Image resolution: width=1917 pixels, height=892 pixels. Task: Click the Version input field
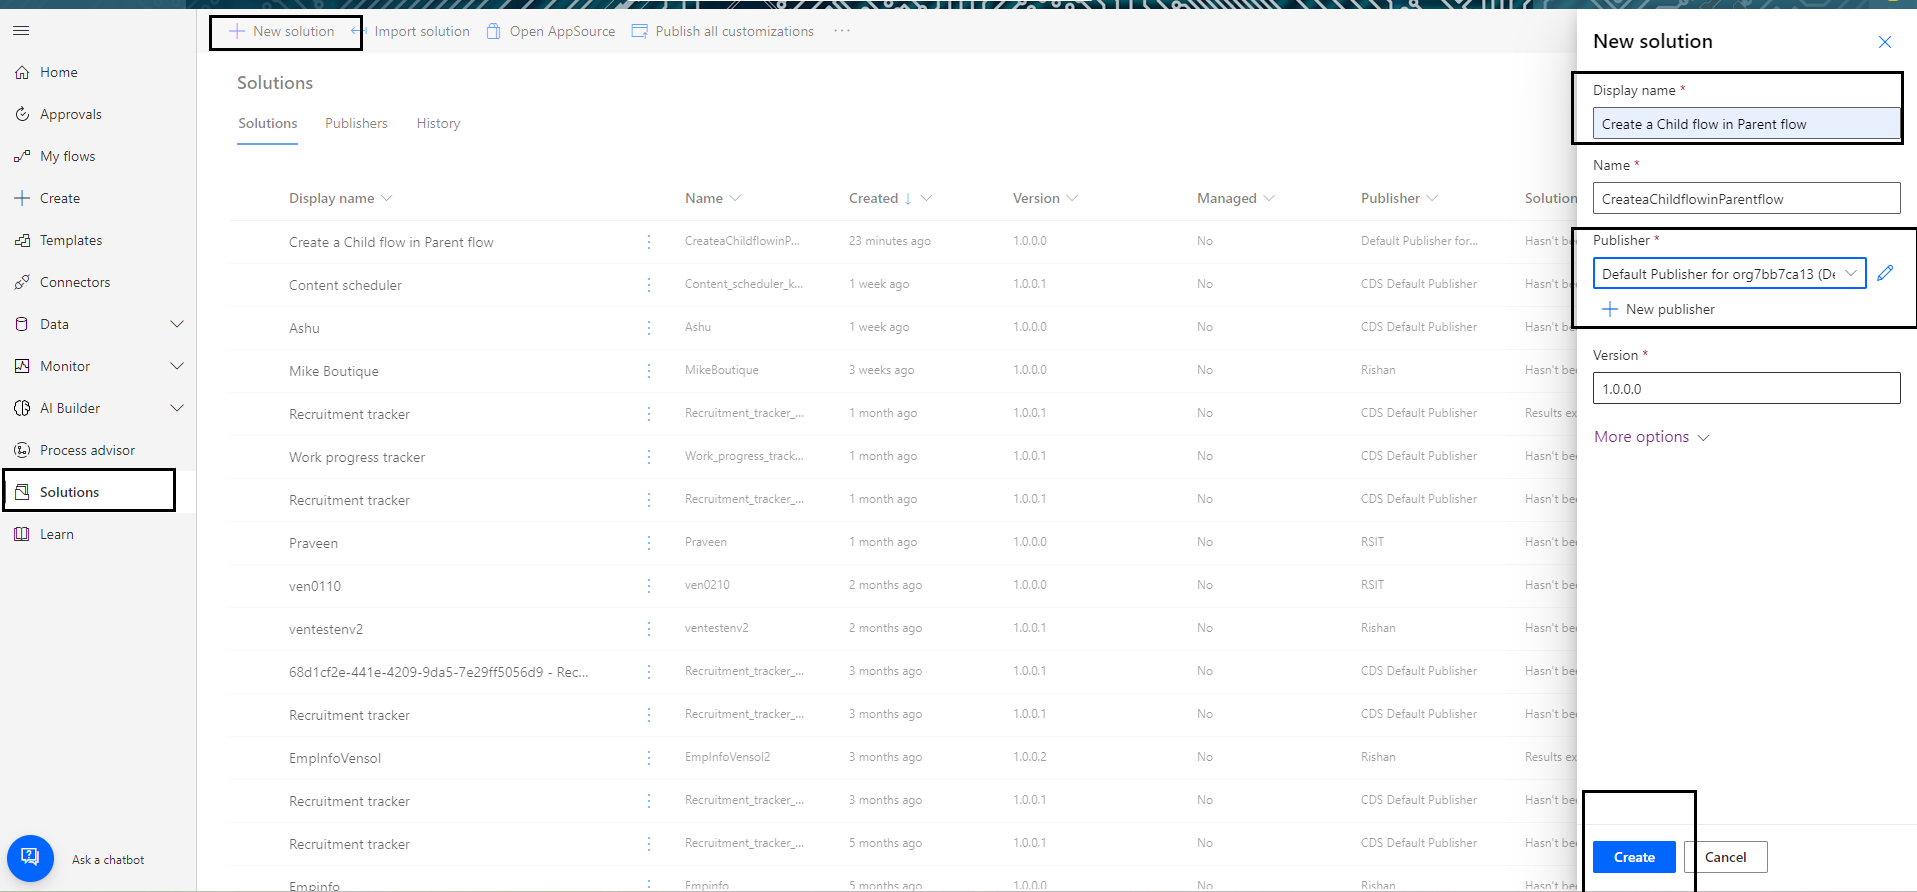1746,389
